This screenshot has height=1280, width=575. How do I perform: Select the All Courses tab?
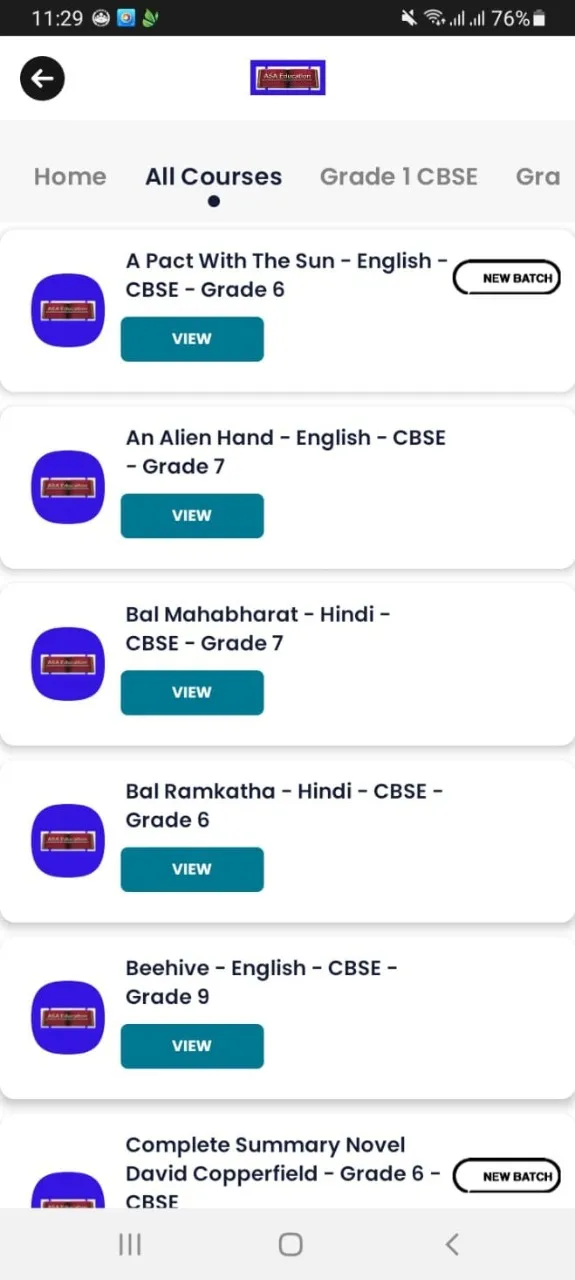pyautogui.click(x=214, y=177)
